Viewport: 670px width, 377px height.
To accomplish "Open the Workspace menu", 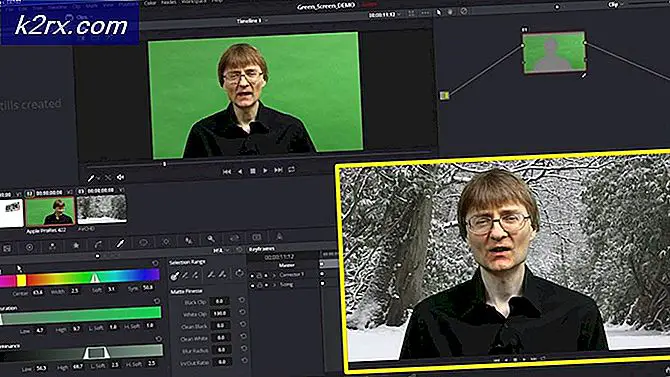I will (x=194, y=2).
